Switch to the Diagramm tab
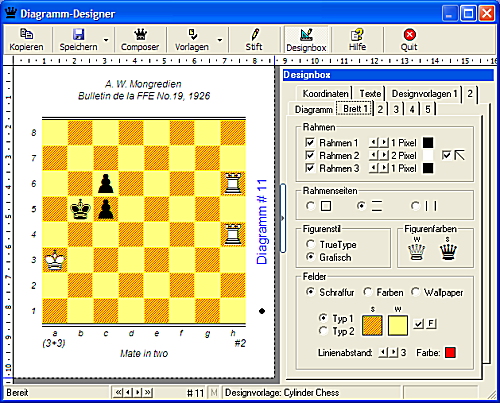The image size is (500, 403). pyautogui.click(x=314, y=109)
